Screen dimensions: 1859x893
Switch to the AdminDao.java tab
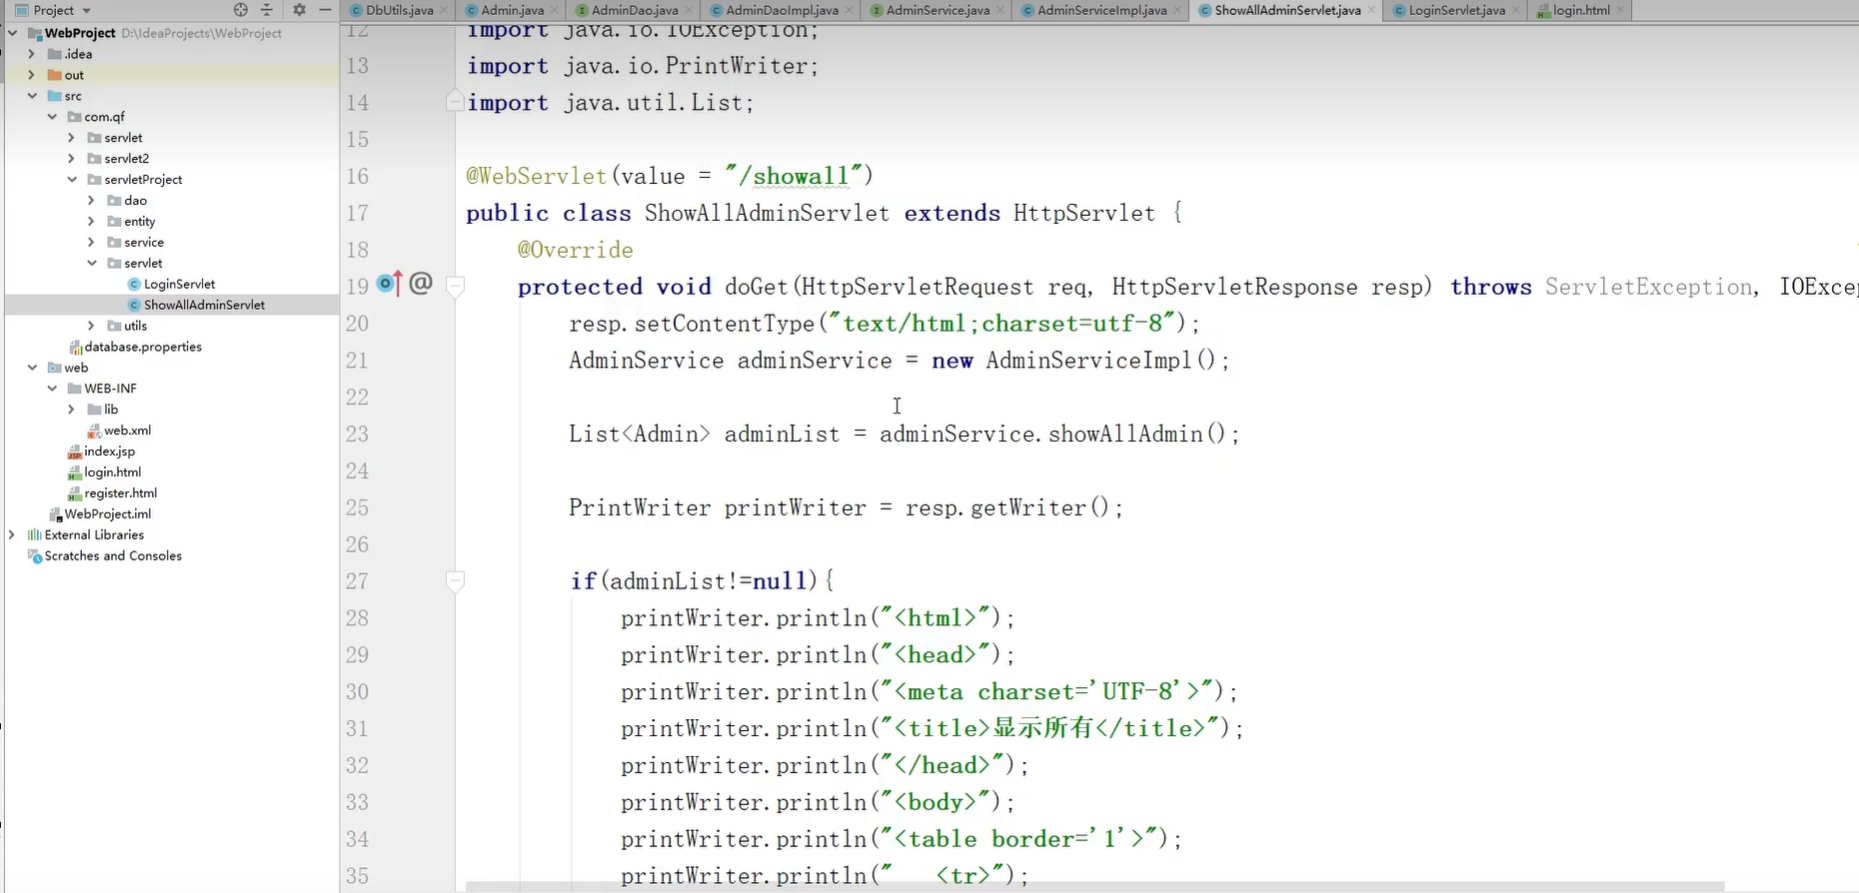pos(634,10)
